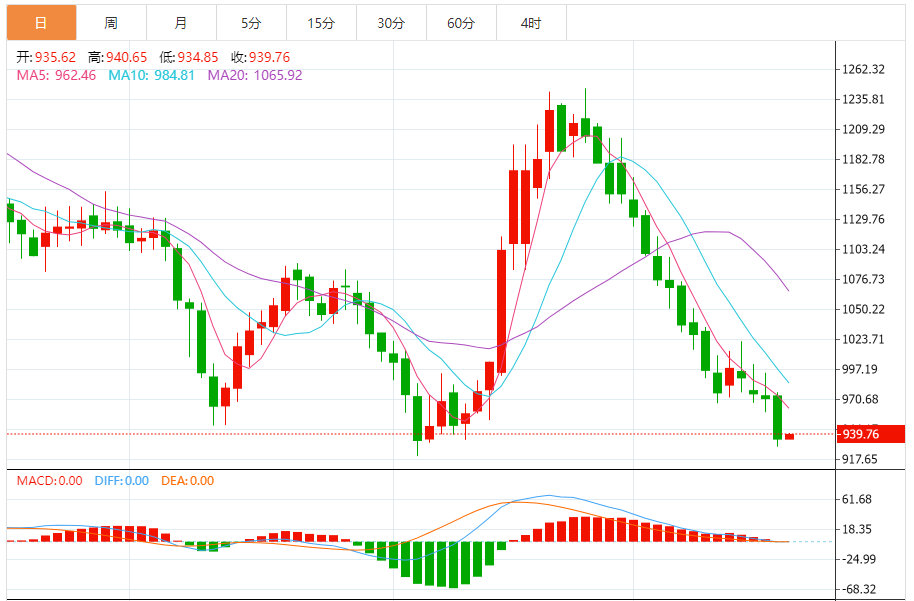Click the 1209.29 price axis label

(863, 129)
